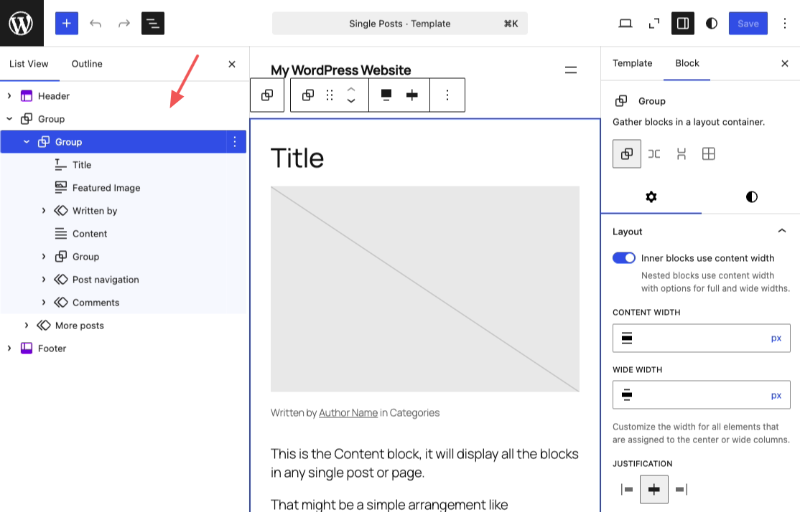Open the Change items justification toolbar icon
The image size is (800, 512).
coord(412,95)
